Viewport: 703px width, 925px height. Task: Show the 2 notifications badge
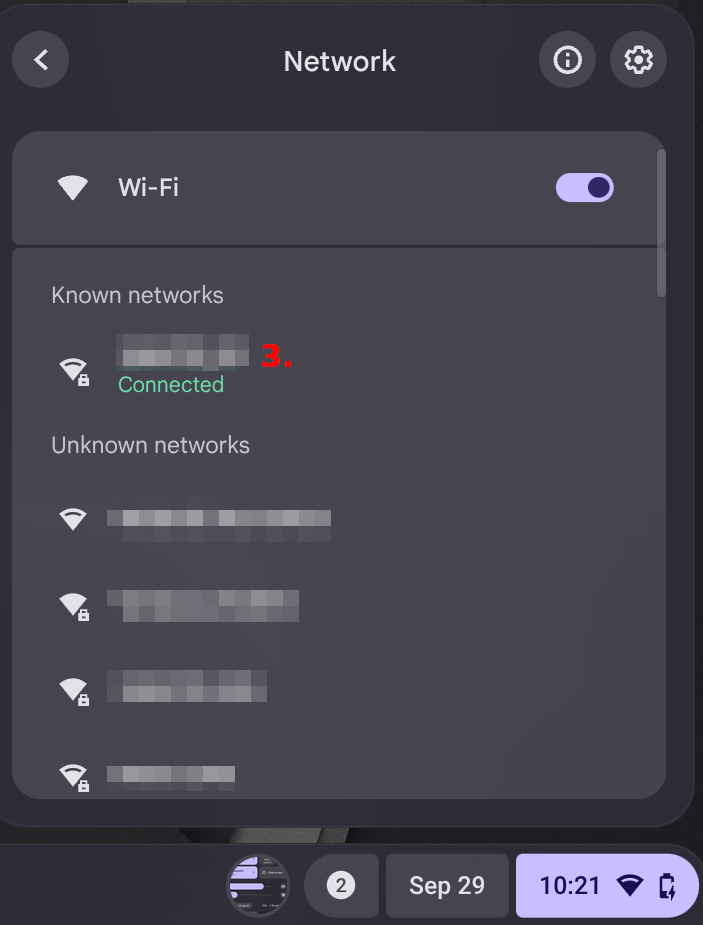point(341,885)
